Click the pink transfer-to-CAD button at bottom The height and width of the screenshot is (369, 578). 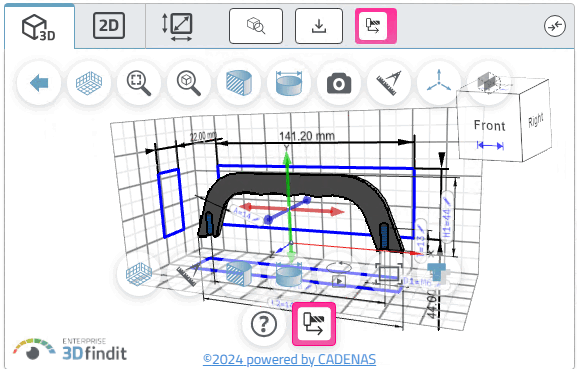pyautogui.click(x=314, y=324)
